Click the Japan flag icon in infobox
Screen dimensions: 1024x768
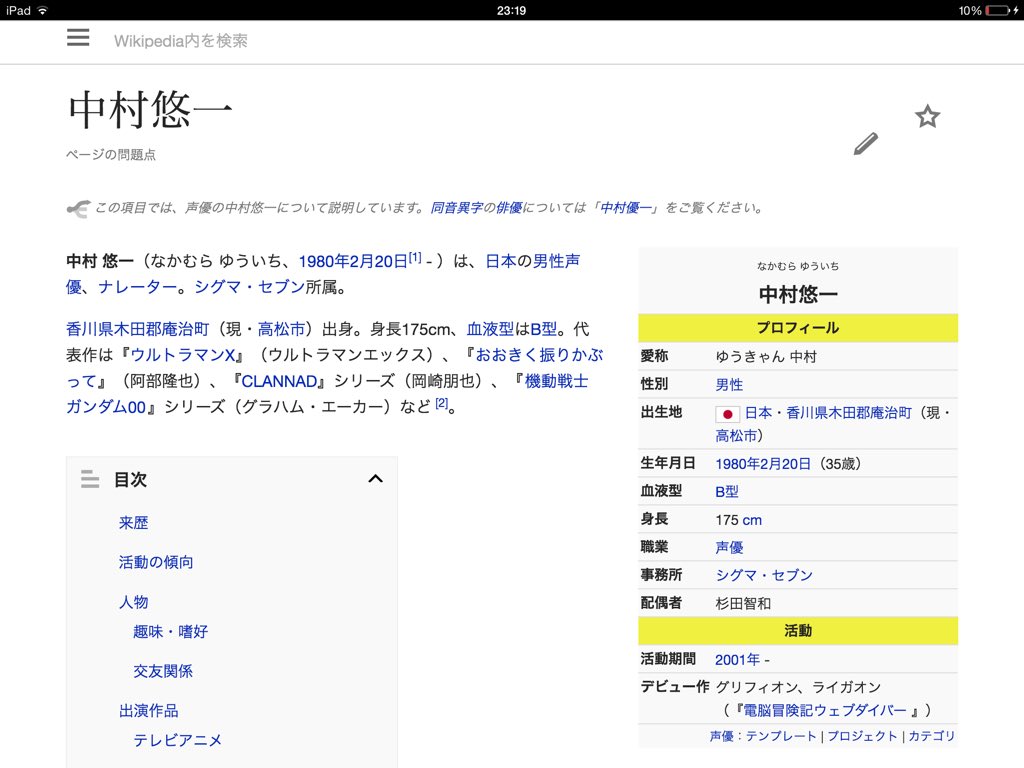(x=727, y=414)
